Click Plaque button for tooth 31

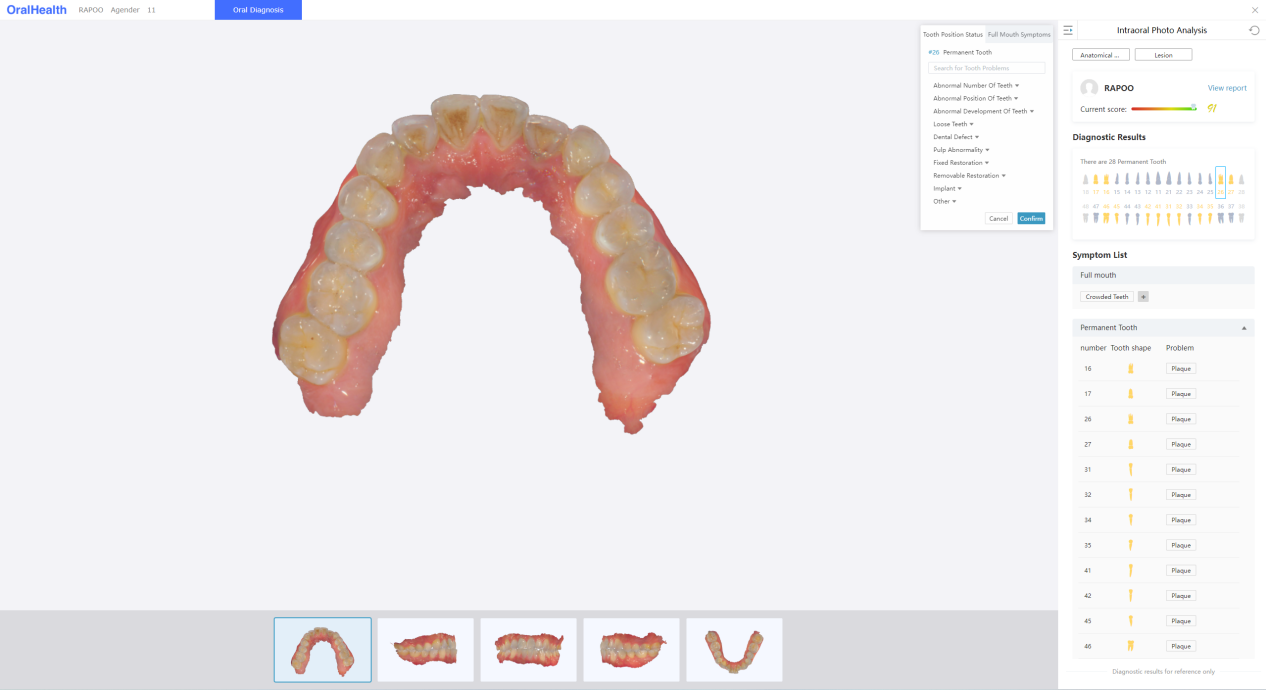pos(1181,470)
